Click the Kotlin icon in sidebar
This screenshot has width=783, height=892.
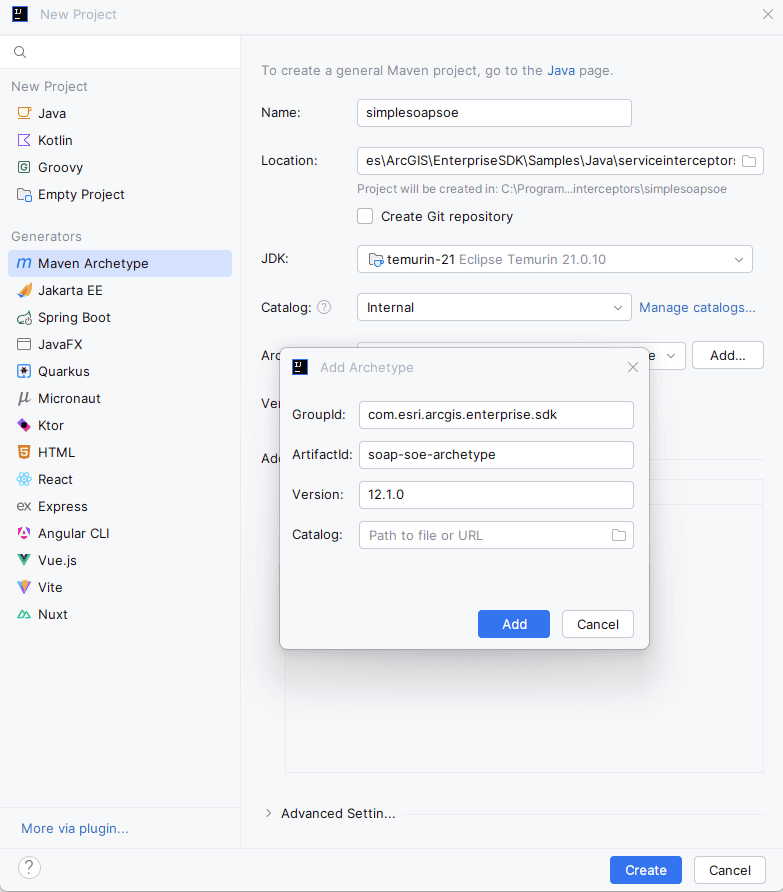(x=24, y=140)
